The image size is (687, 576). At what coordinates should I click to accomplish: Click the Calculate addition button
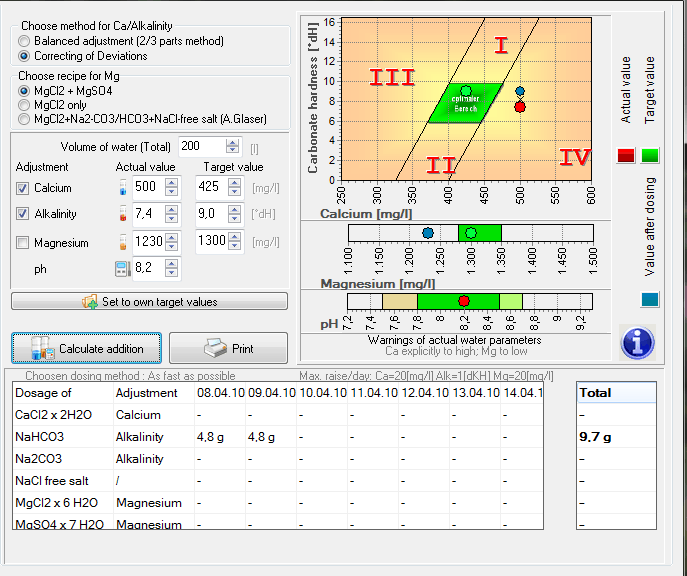tap(86, 348)
